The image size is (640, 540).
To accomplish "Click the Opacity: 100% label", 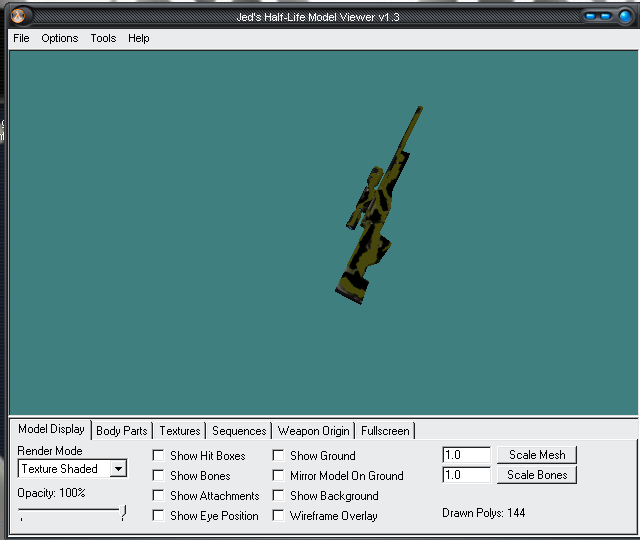I will pos(51,493).
